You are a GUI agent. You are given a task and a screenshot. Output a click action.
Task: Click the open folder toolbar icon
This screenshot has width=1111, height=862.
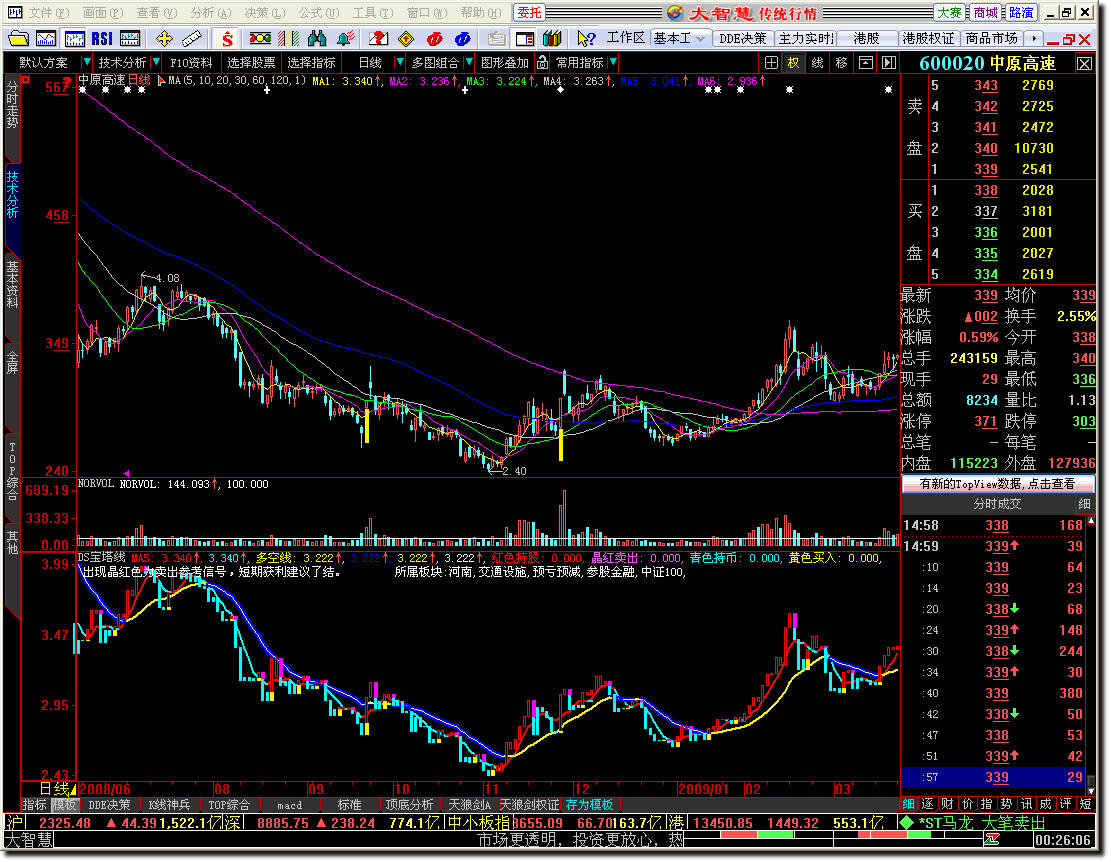18,38
